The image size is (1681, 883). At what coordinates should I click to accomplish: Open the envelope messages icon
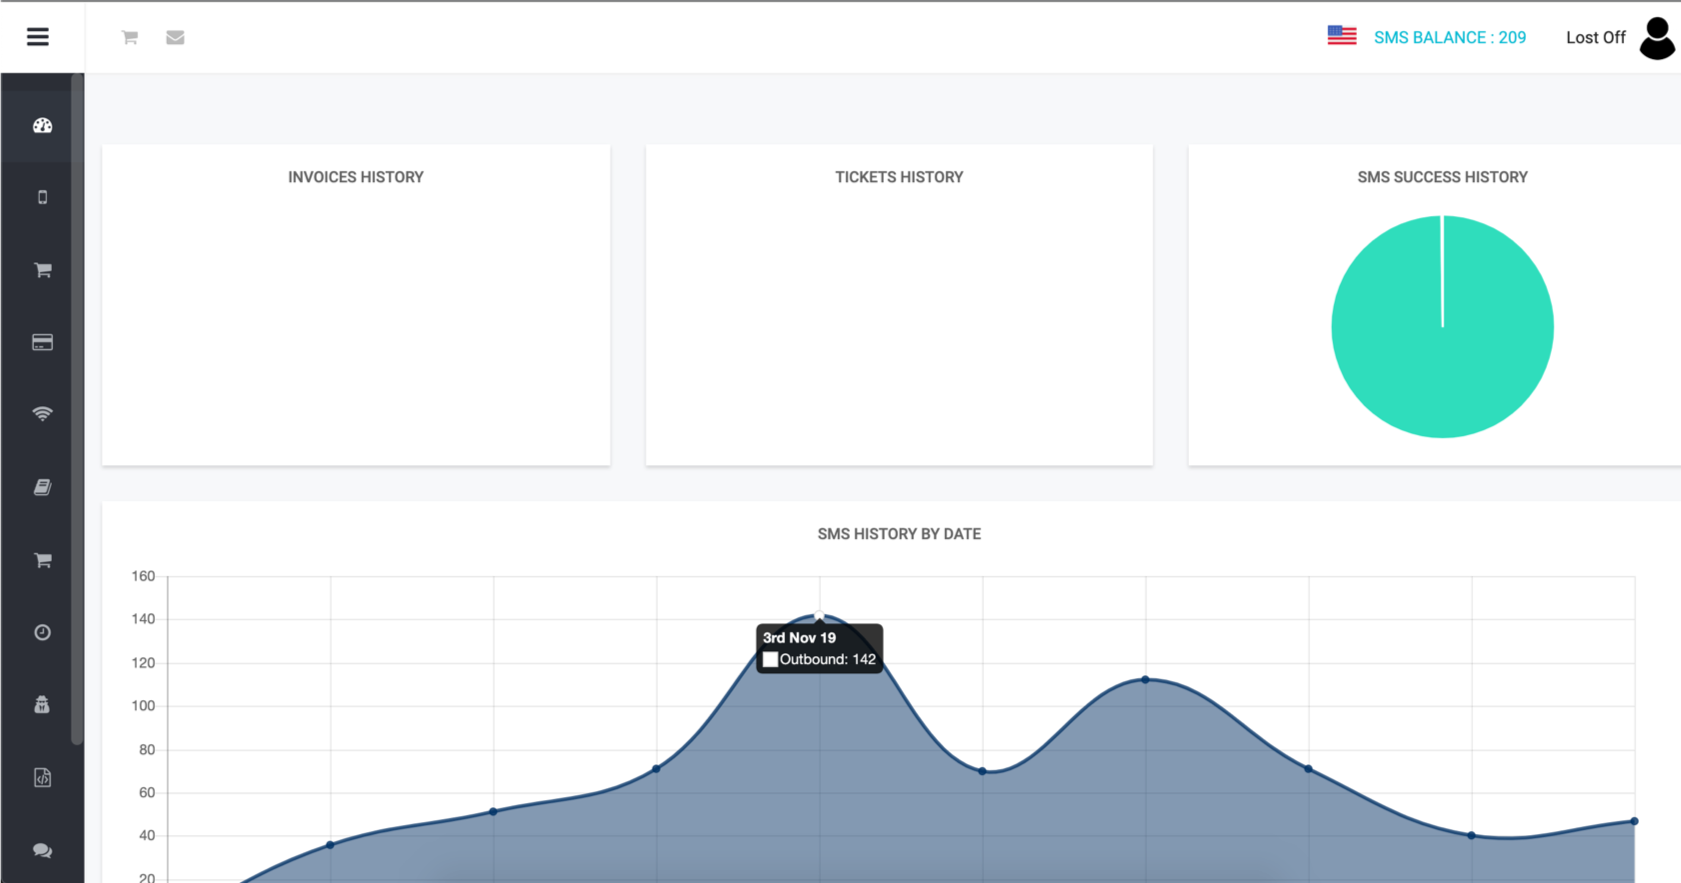click(x=175, y=37)
